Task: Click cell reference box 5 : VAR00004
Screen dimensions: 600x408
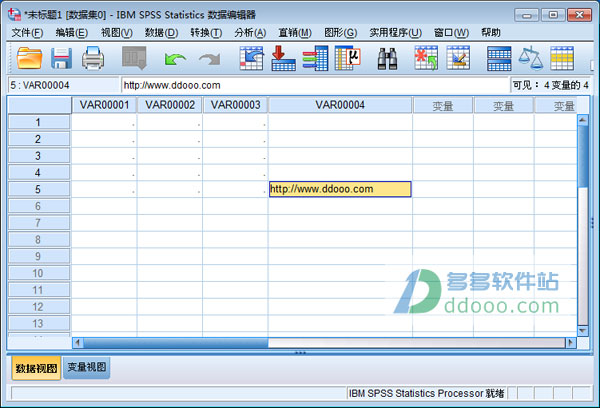Action: [64, 85]
